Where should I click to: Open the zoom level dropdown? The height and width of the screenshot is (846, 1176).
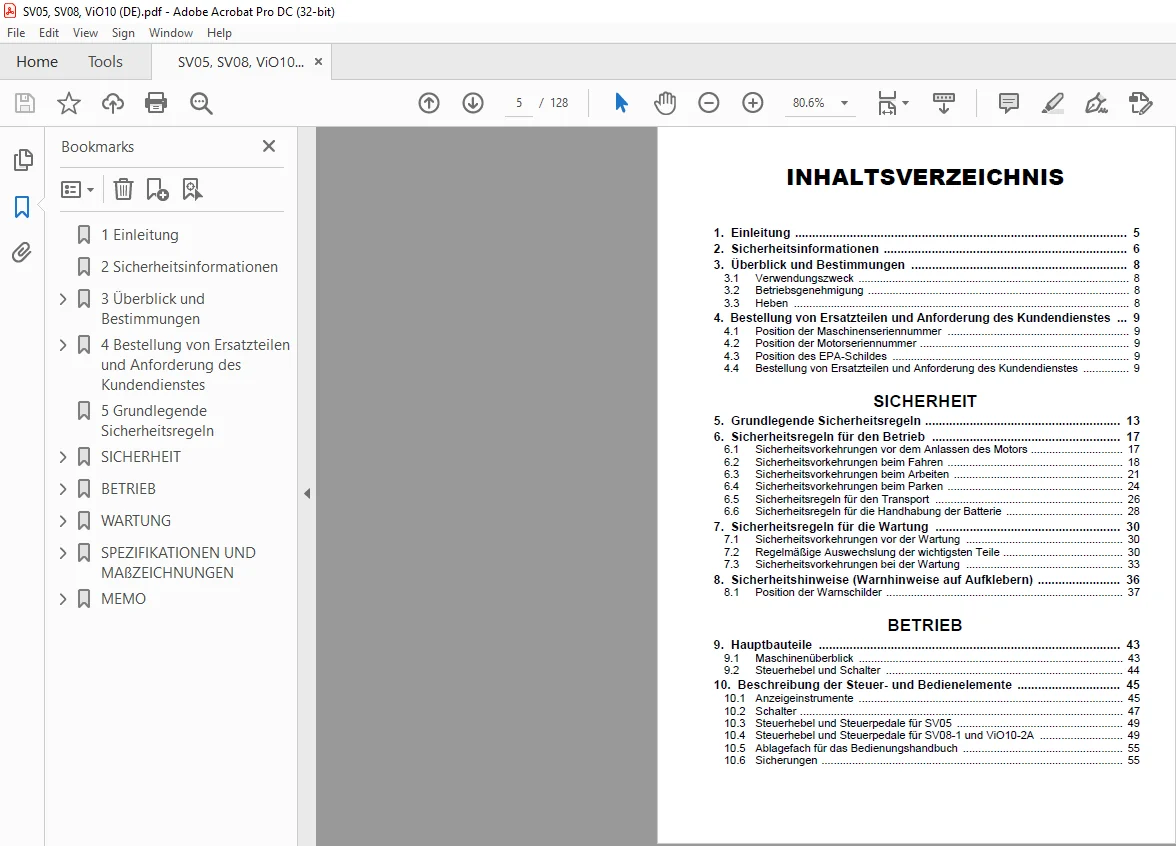(x=844, y=103)
